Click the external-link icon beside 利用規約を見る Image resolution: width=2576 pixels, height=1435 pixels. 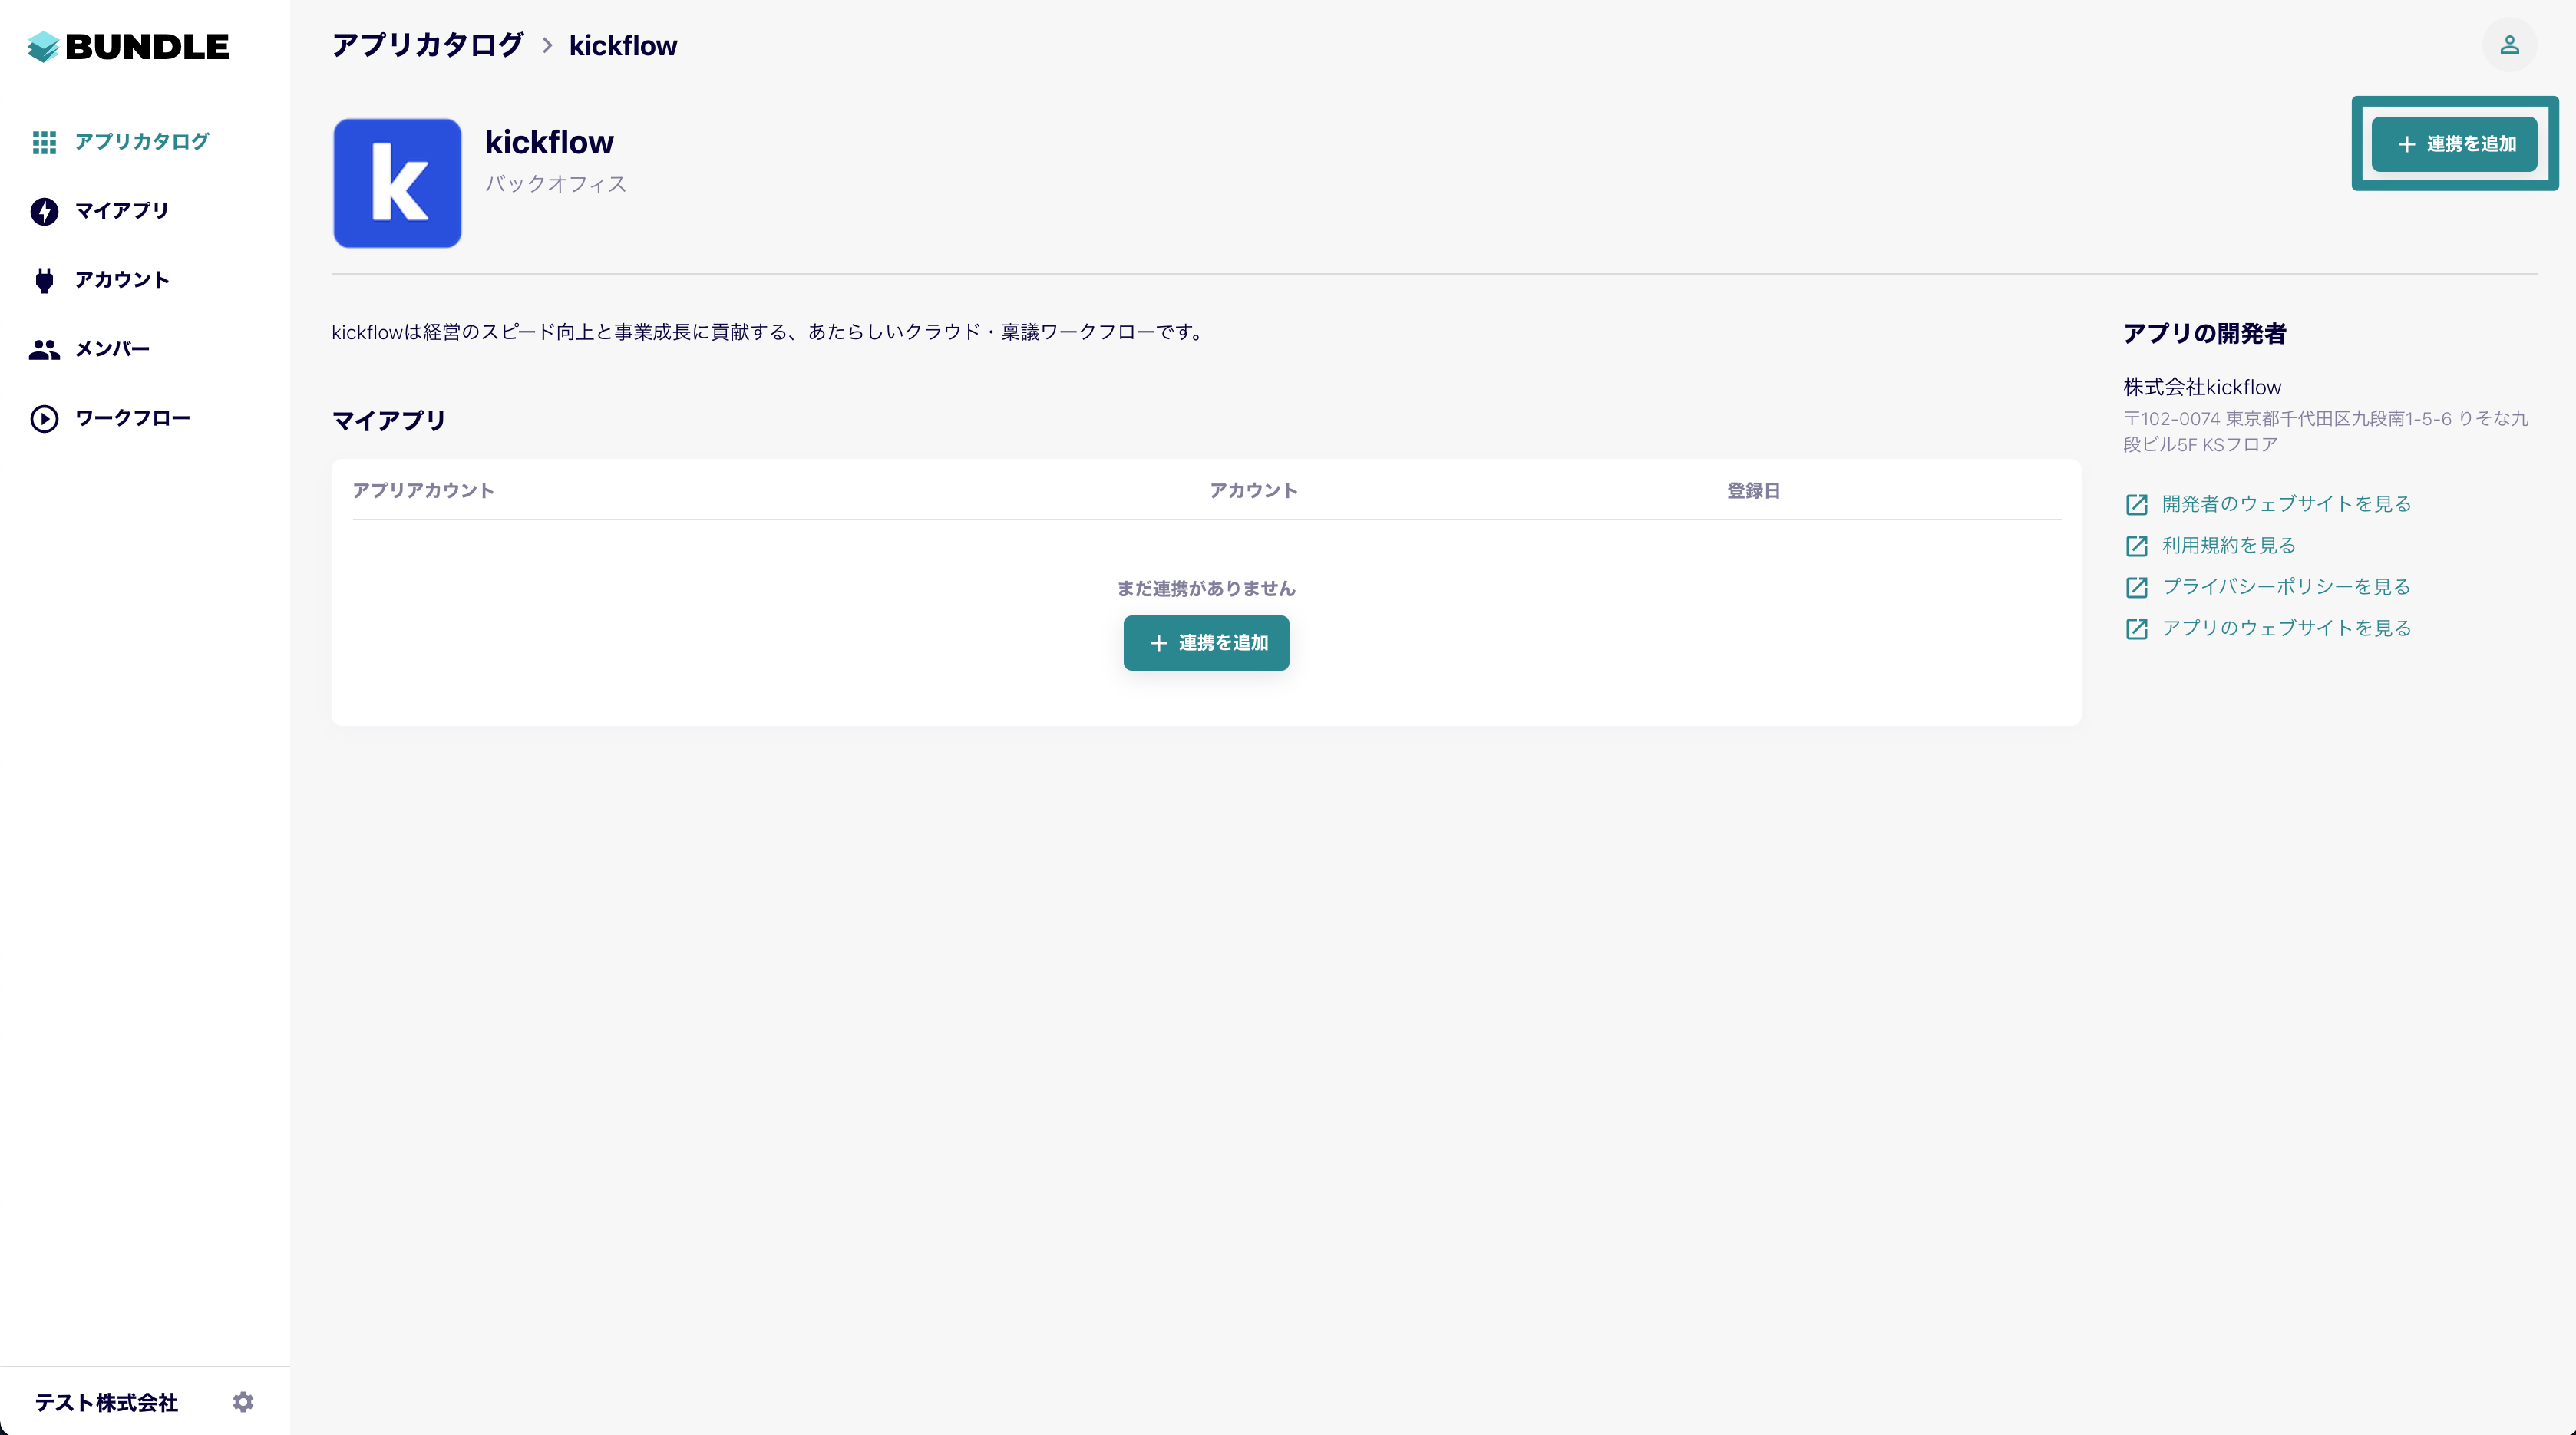[2136, 546]
